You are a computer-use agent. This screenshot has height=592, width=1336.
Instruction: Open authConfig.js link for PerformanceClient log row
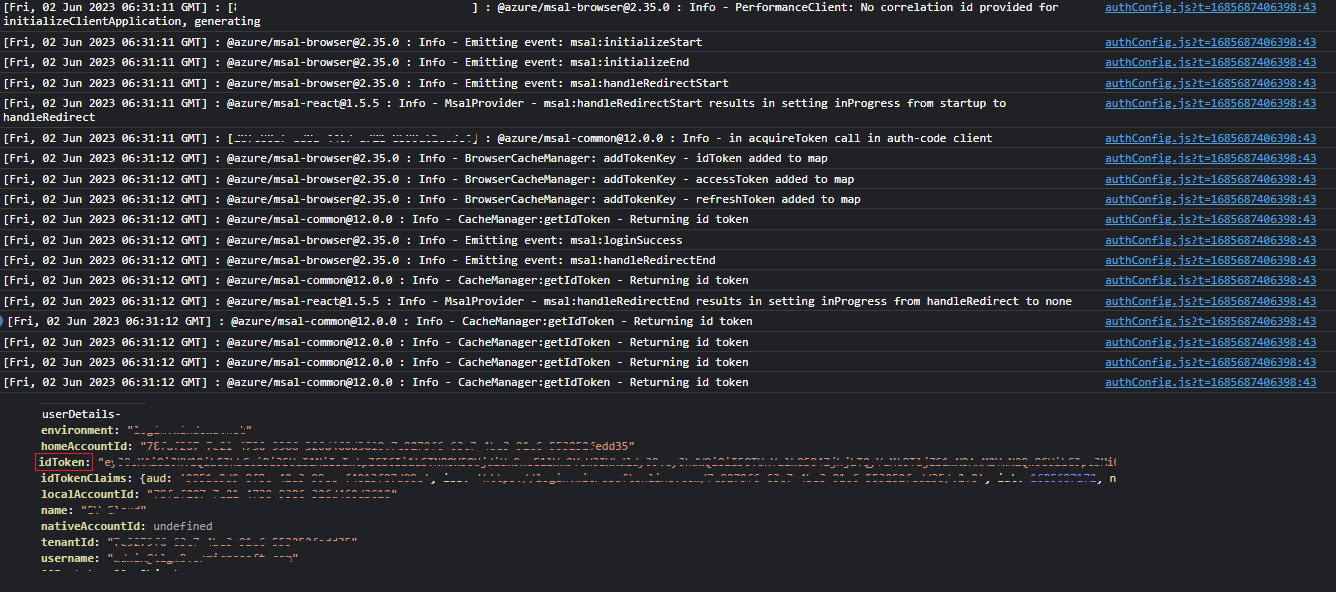tap(1210, 7)
